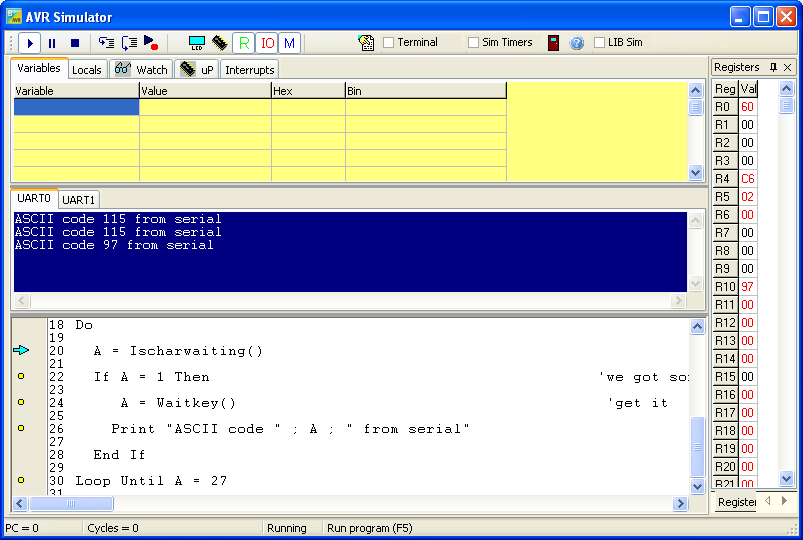This screenshot has width=803, height=540.
Task: Click the R0 register value 60
Action: (x=748, y=107)
